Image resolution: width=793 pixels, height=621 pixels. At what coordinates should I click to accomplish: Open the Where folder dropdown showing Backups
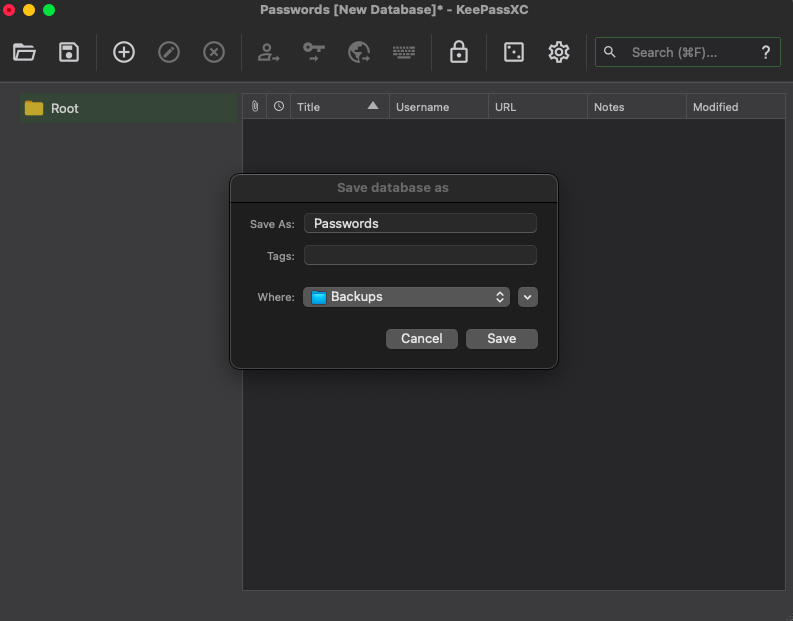pyautogui.click(x=406, y=297)
